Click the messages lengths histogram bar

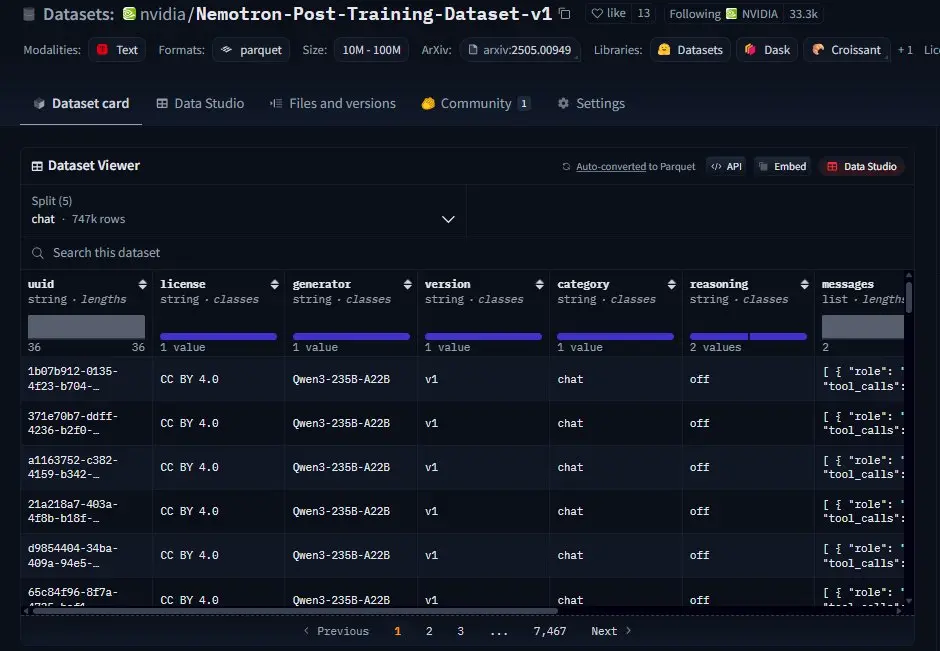pos(863,327)
